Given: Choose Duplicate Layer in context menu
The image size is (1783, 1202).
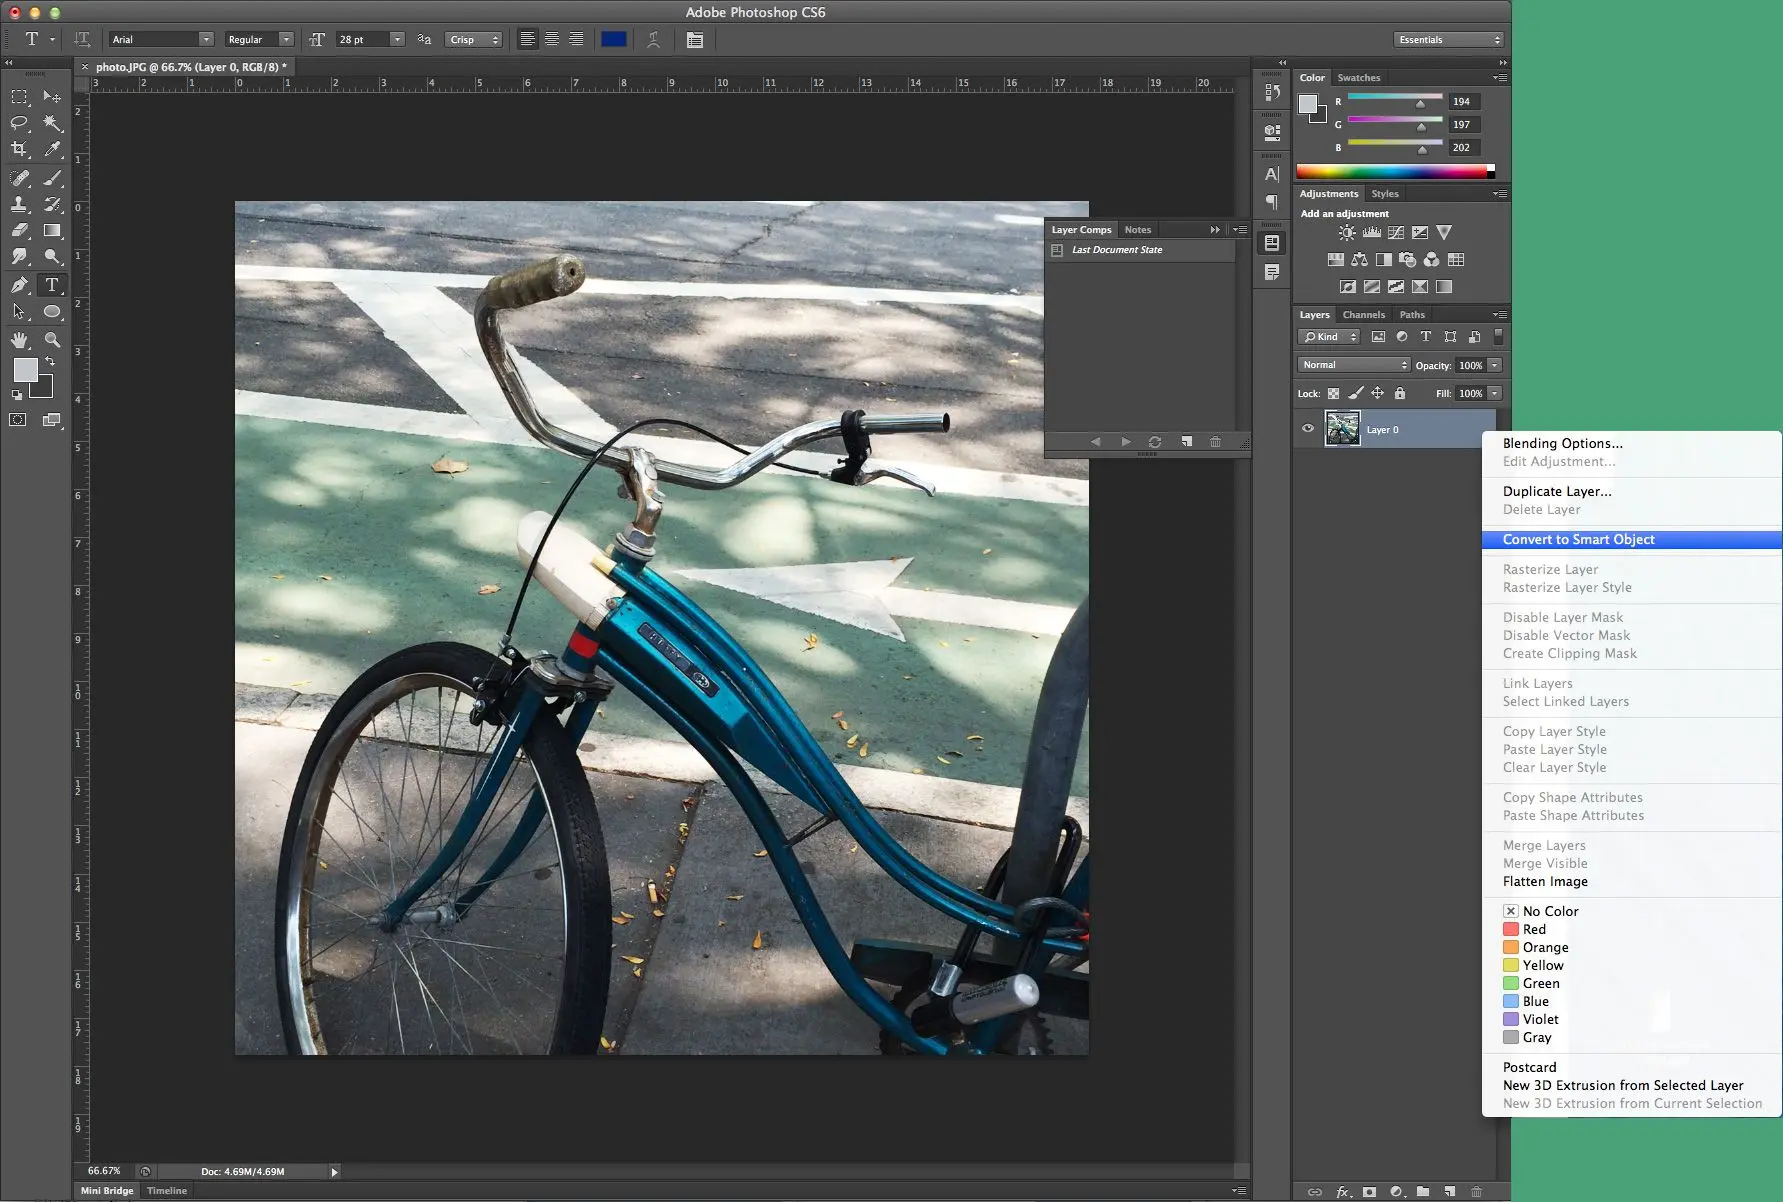Looking at the screenshot, I should coord(1631,491).
